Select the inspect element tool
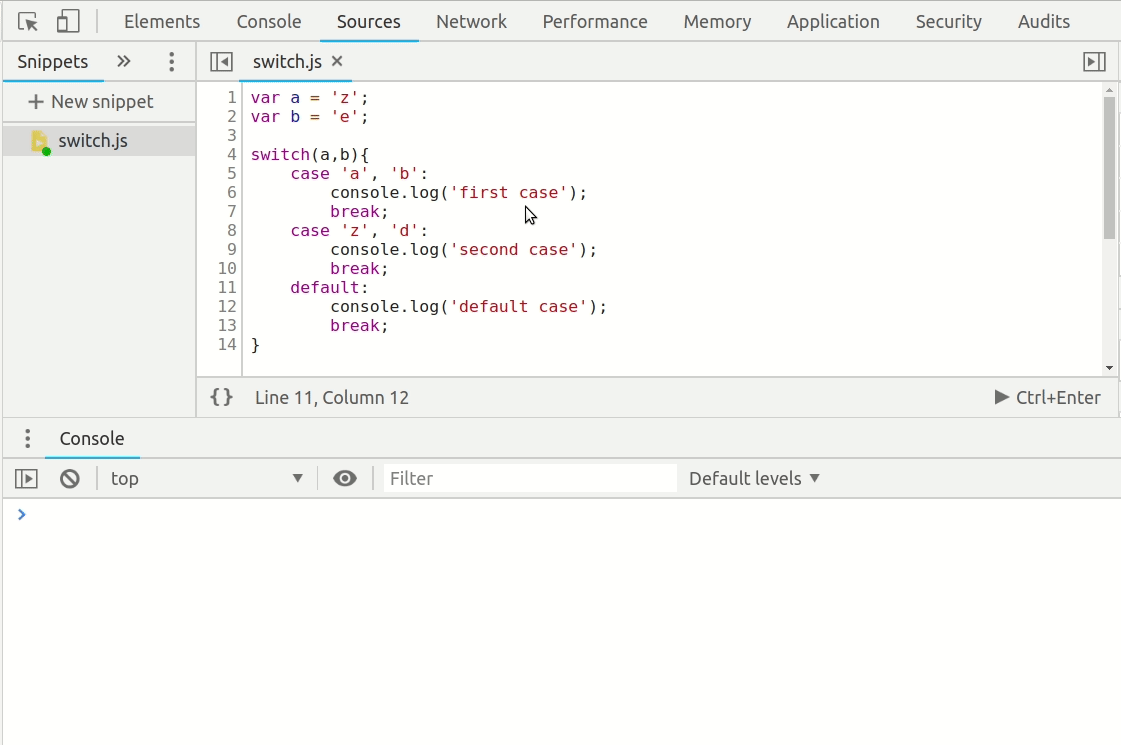 click(27, 20)
